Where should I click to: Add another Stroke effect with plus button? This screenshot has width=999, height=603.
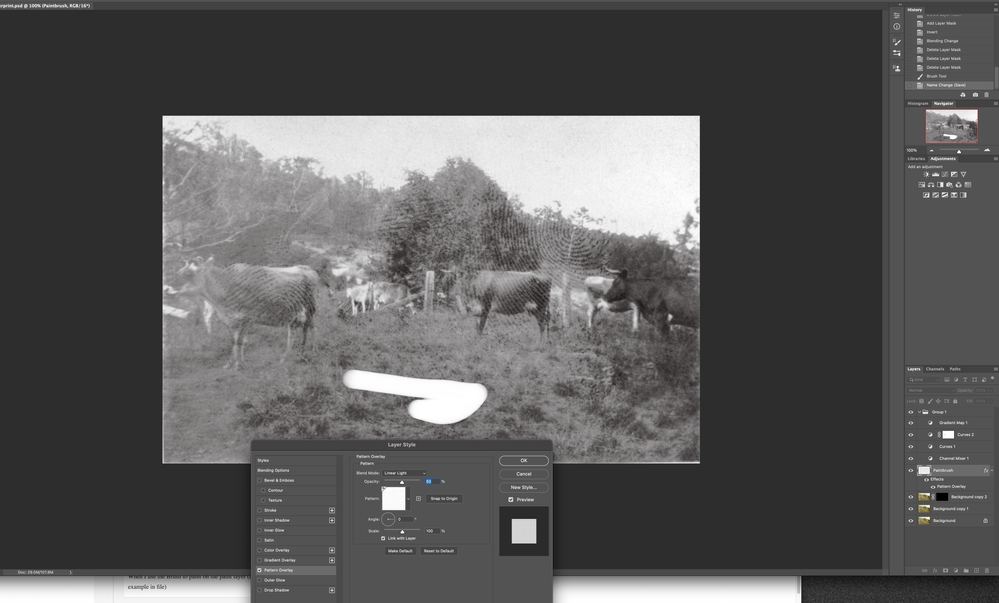[331, 510]
